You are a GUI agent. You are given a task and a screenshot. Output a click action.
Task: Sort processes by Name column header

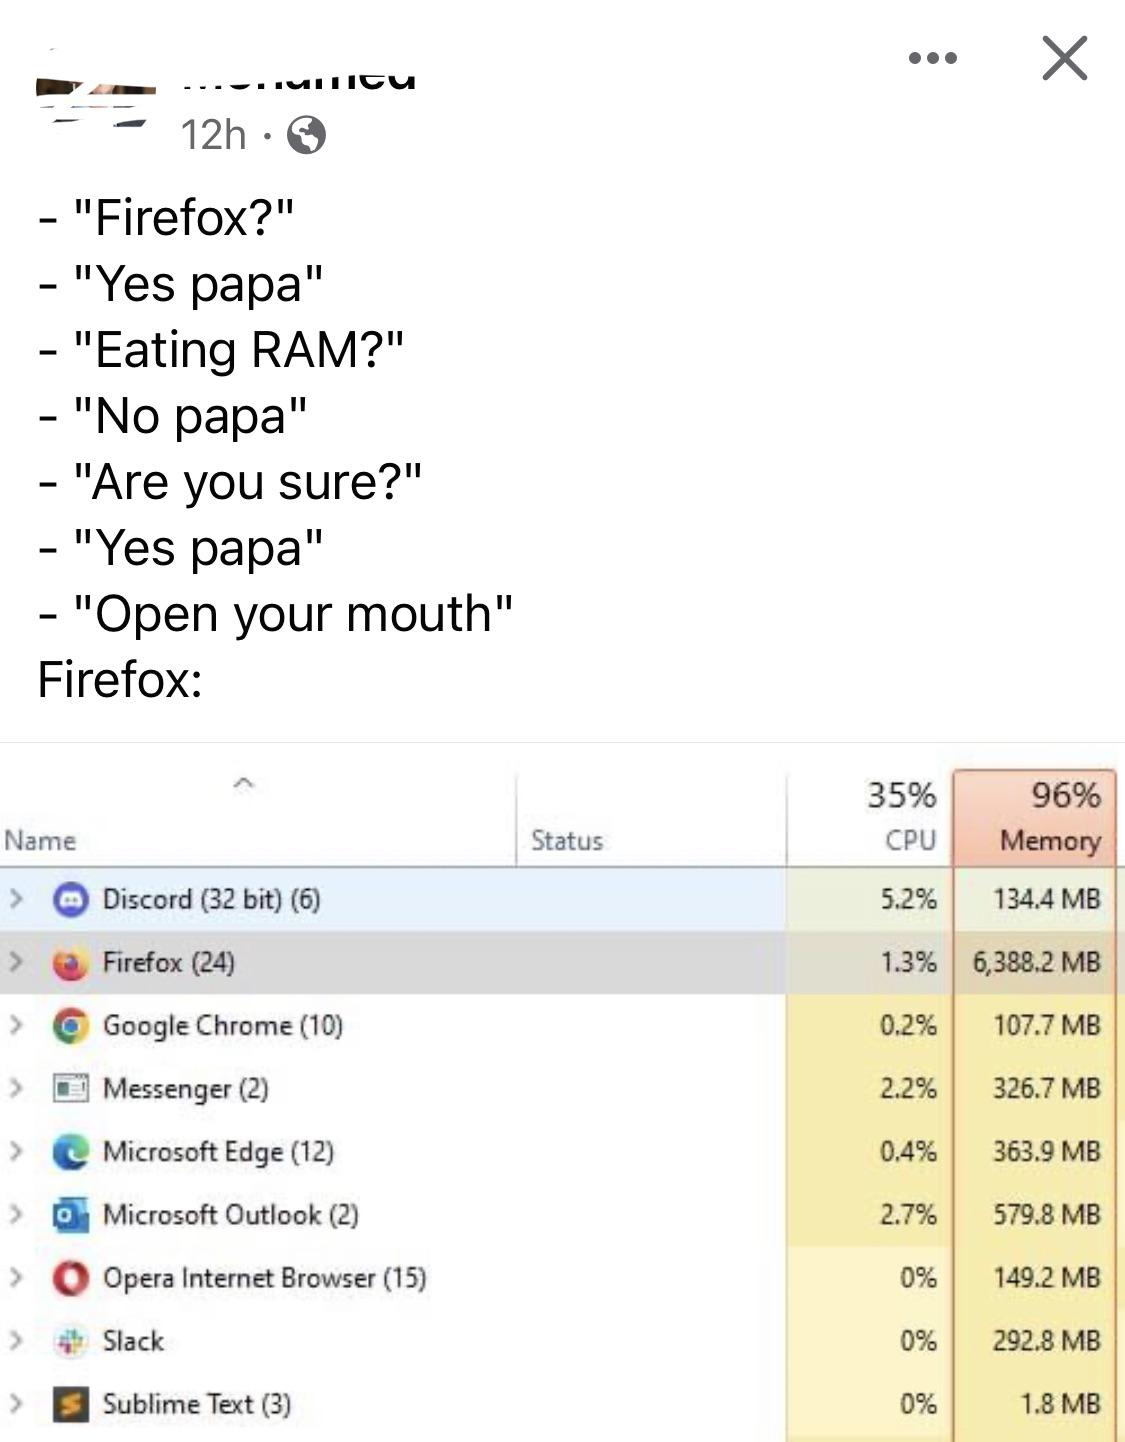click(x=40, y=840)
